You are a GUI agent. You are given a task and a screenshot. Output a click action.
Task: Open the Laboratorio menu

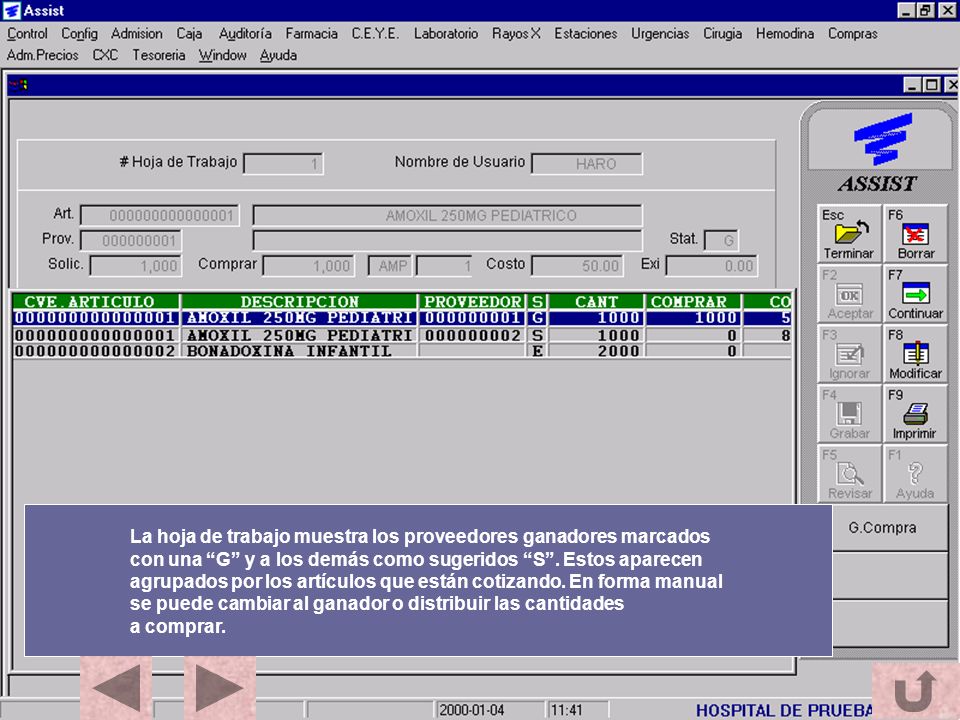[446, 34]
